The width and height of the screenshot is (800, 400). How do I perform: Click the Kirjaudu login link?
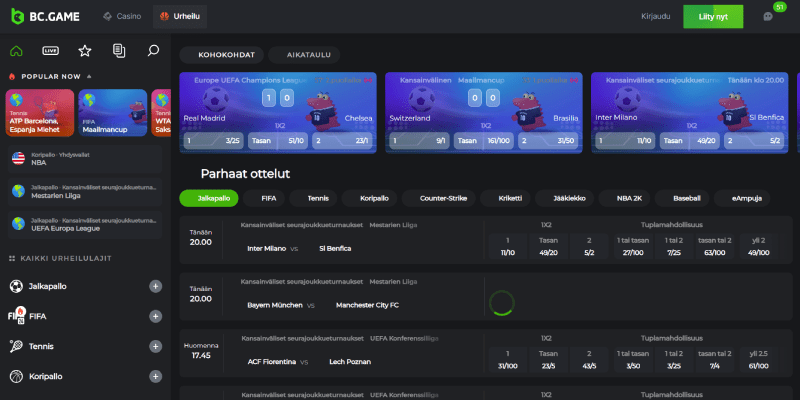(656, 16)
